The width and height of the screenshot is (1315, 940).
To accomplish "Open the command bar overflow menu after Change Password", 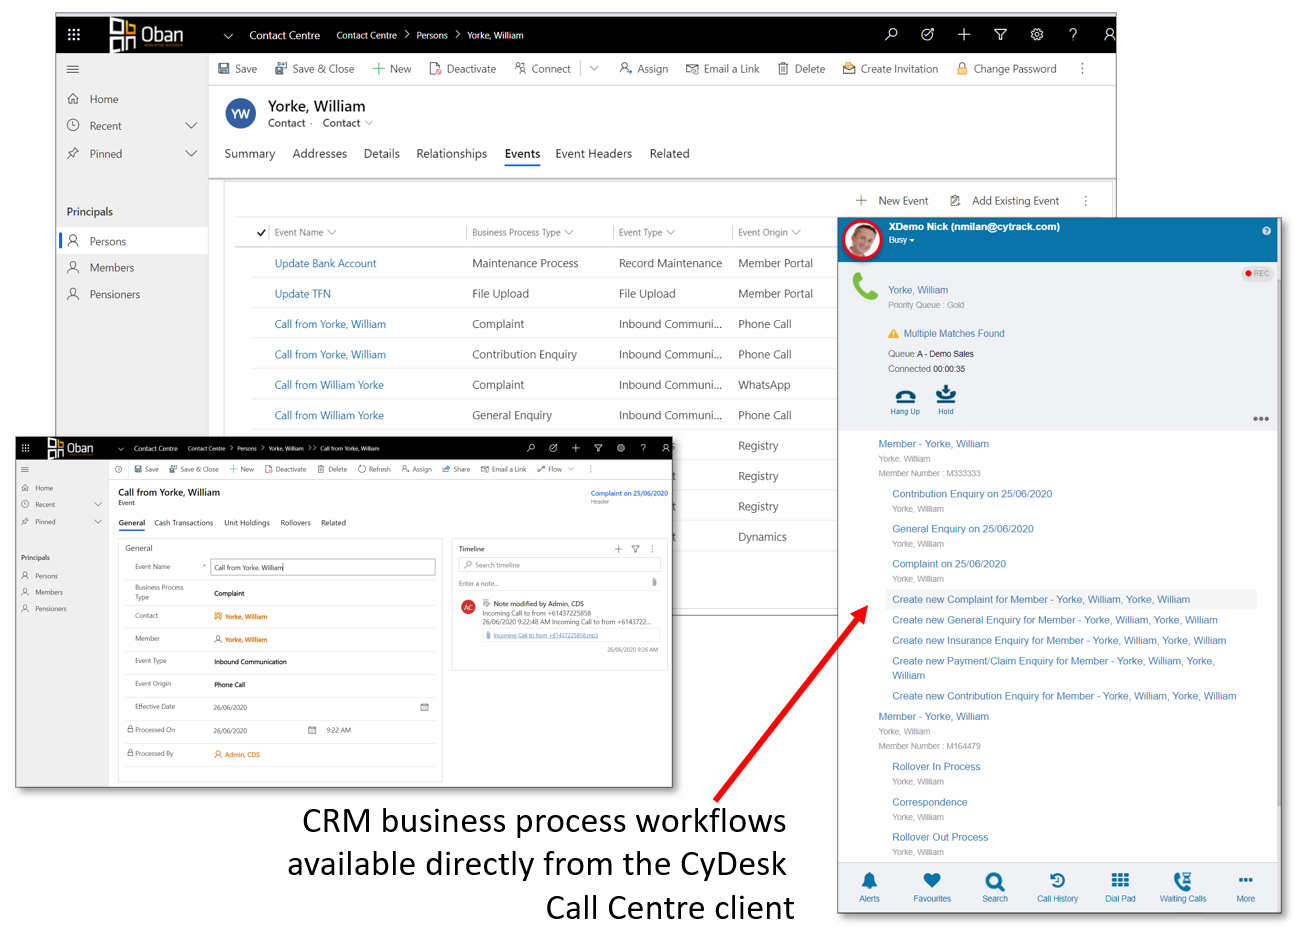I will point(1082,69).
